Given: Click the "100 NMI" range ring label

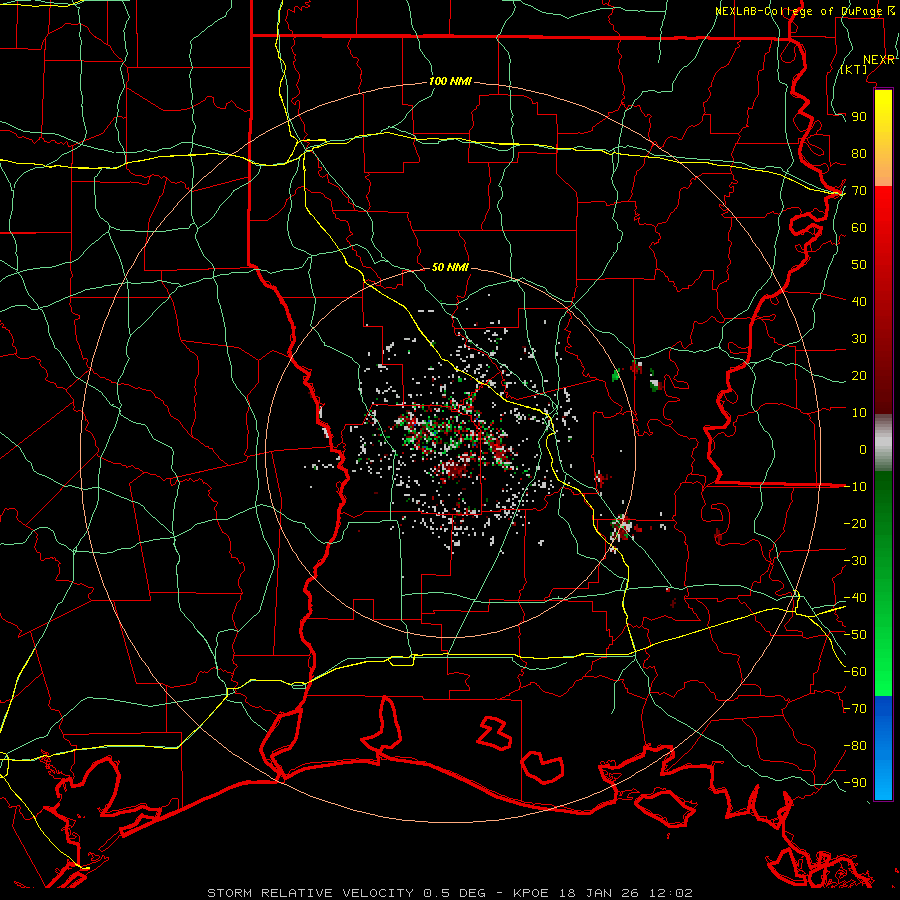Looking at the screenshot, I should click(450, 81).
